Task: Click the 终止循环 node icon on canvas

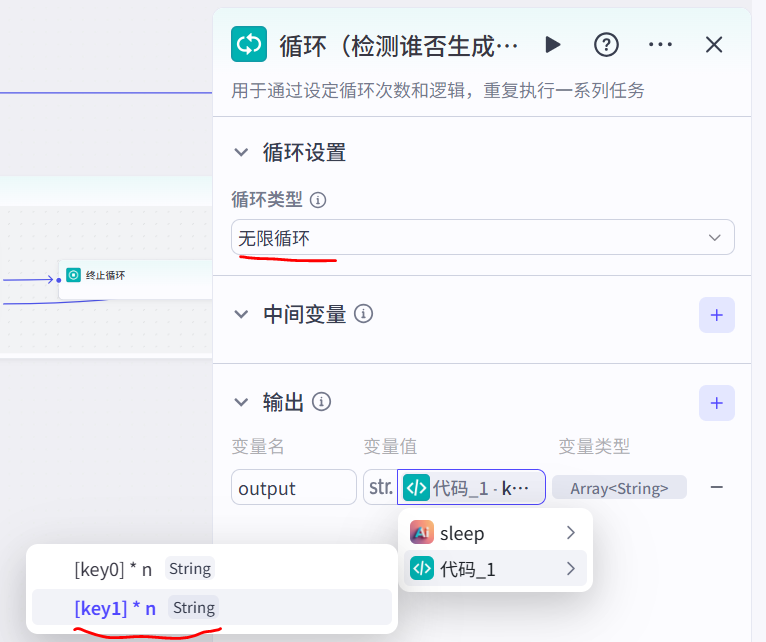Action: click(x=73, y=275)
